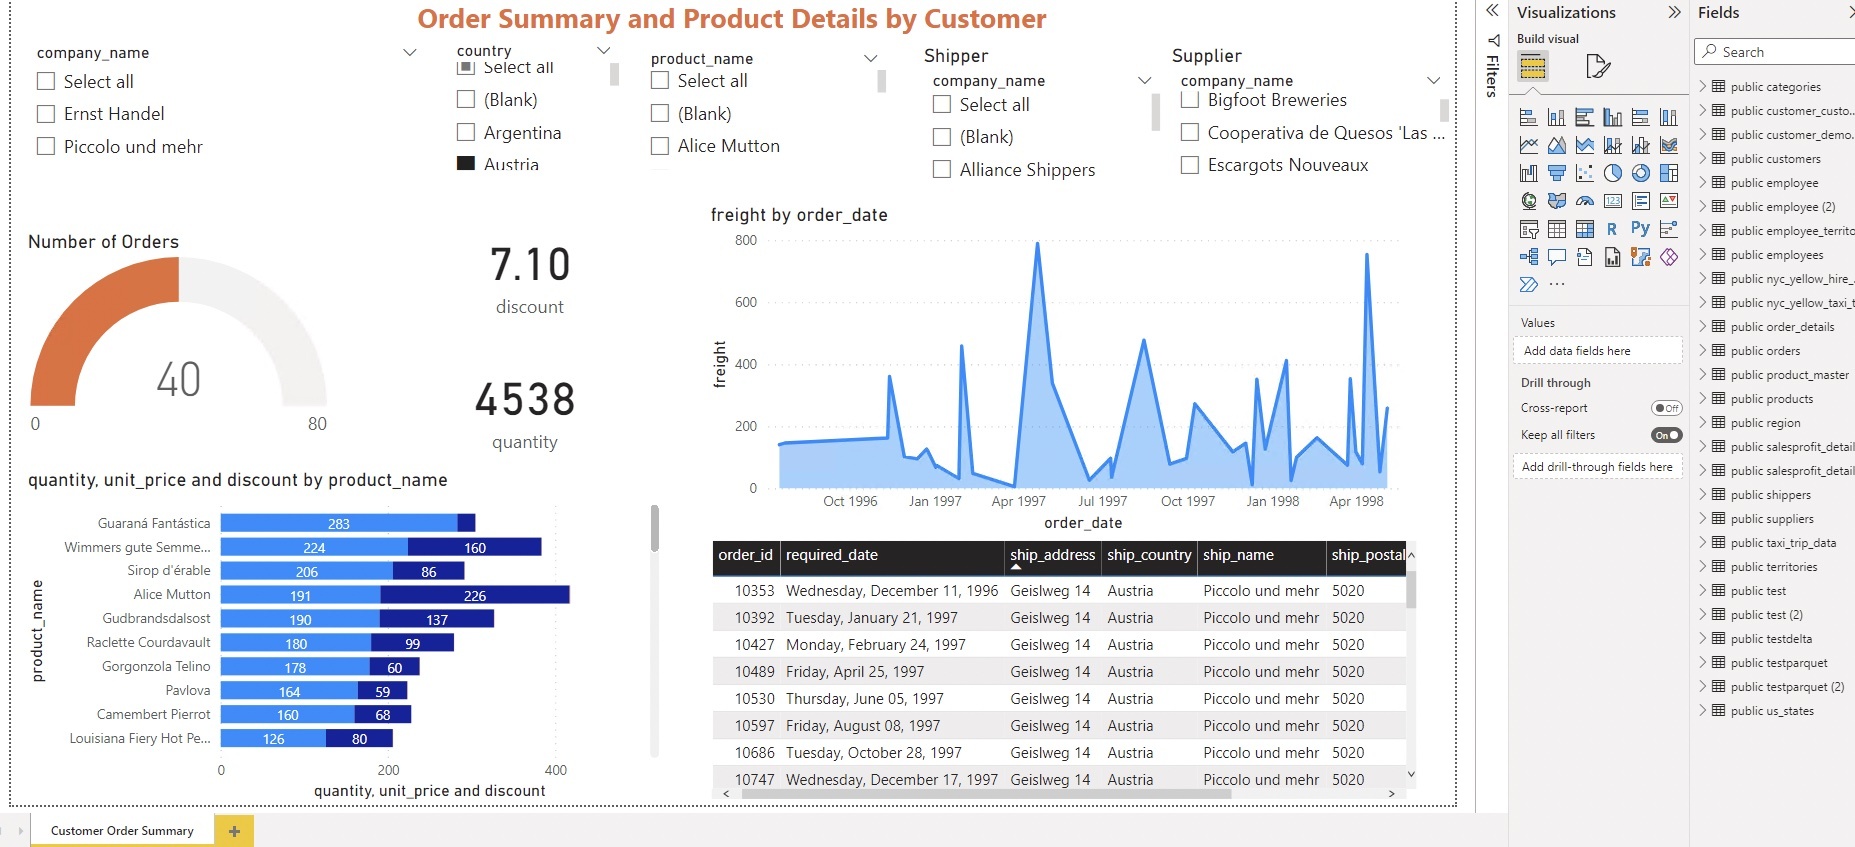
Task: Select the card visual with 123
Action: pos(1613,201)
